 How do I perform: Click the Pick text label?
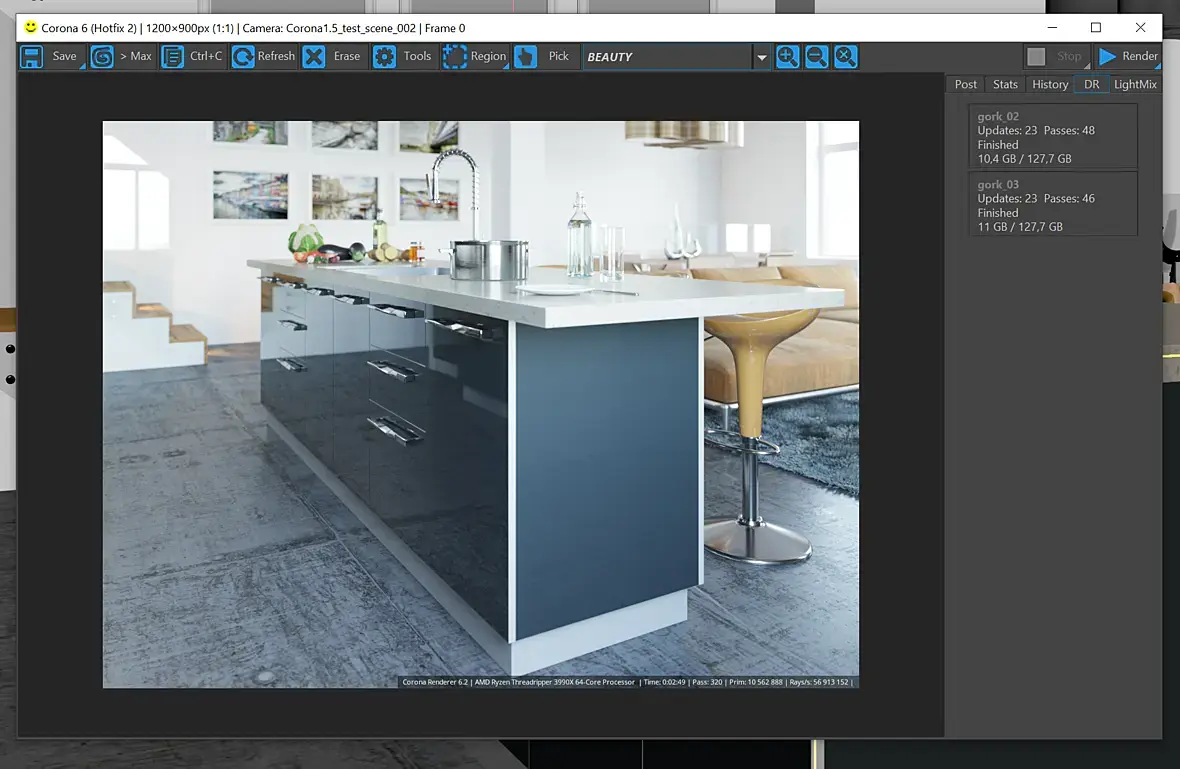(x=558, y=56)
